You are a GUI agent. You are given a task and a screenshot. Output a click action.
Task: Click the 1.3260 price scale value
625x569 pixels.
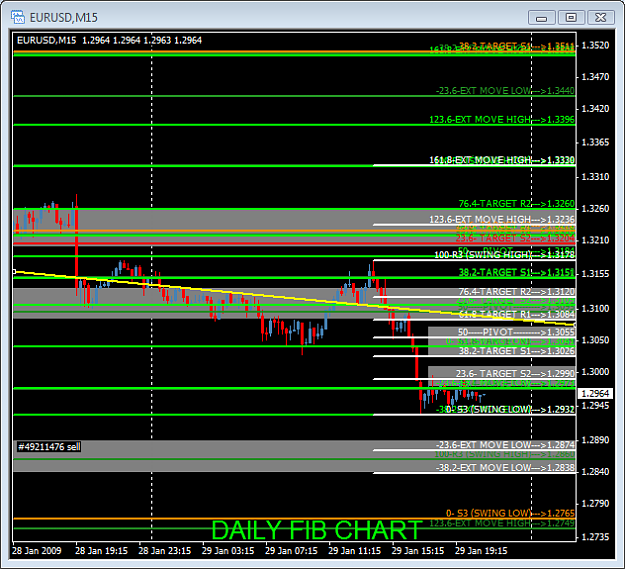point(596,209)
